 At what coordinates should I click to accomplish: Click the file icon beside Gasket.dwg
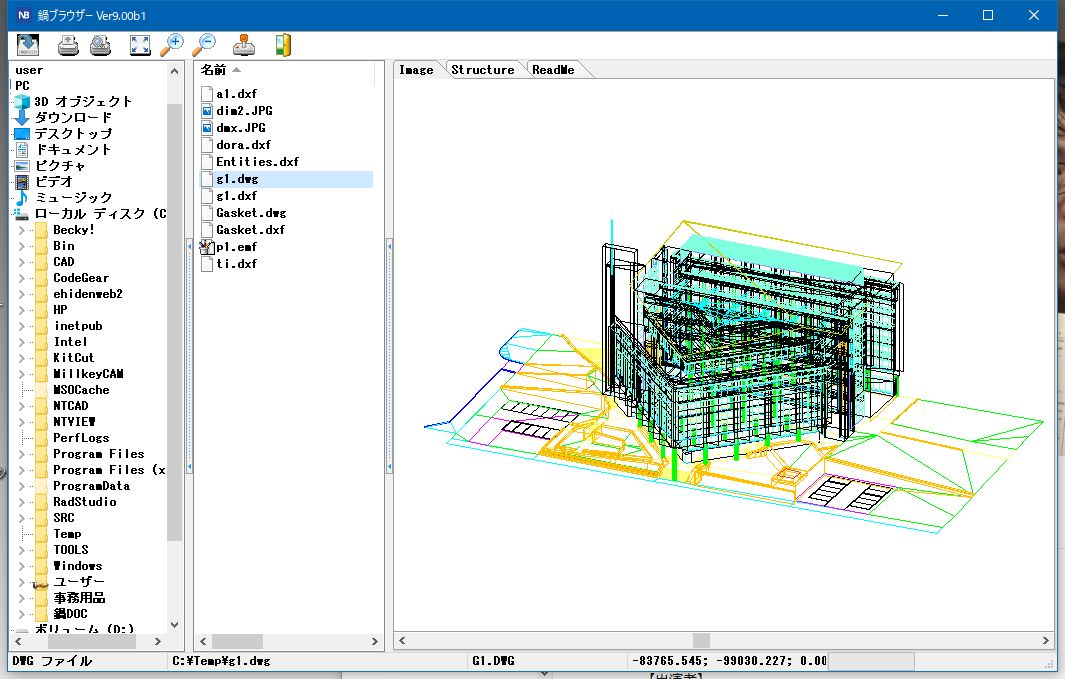pyautogui.click(x=207, y=213)
